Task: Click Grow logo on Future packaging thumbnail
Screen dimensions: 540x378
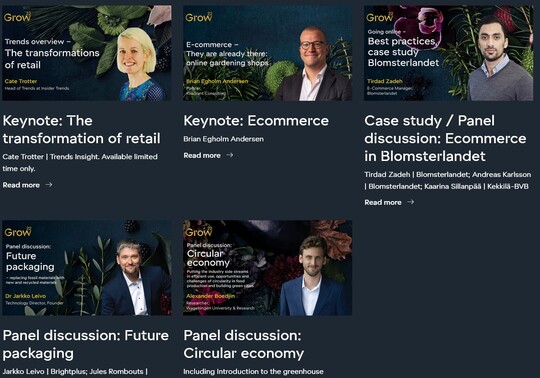Action: point(18,232)
